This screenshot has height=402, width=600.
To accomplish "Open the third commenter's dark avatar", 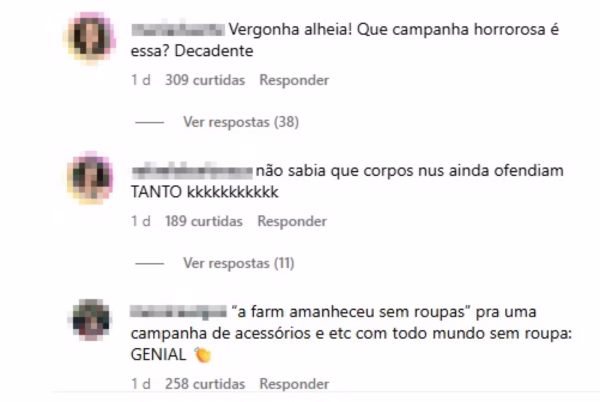I will tap(91, 320).
